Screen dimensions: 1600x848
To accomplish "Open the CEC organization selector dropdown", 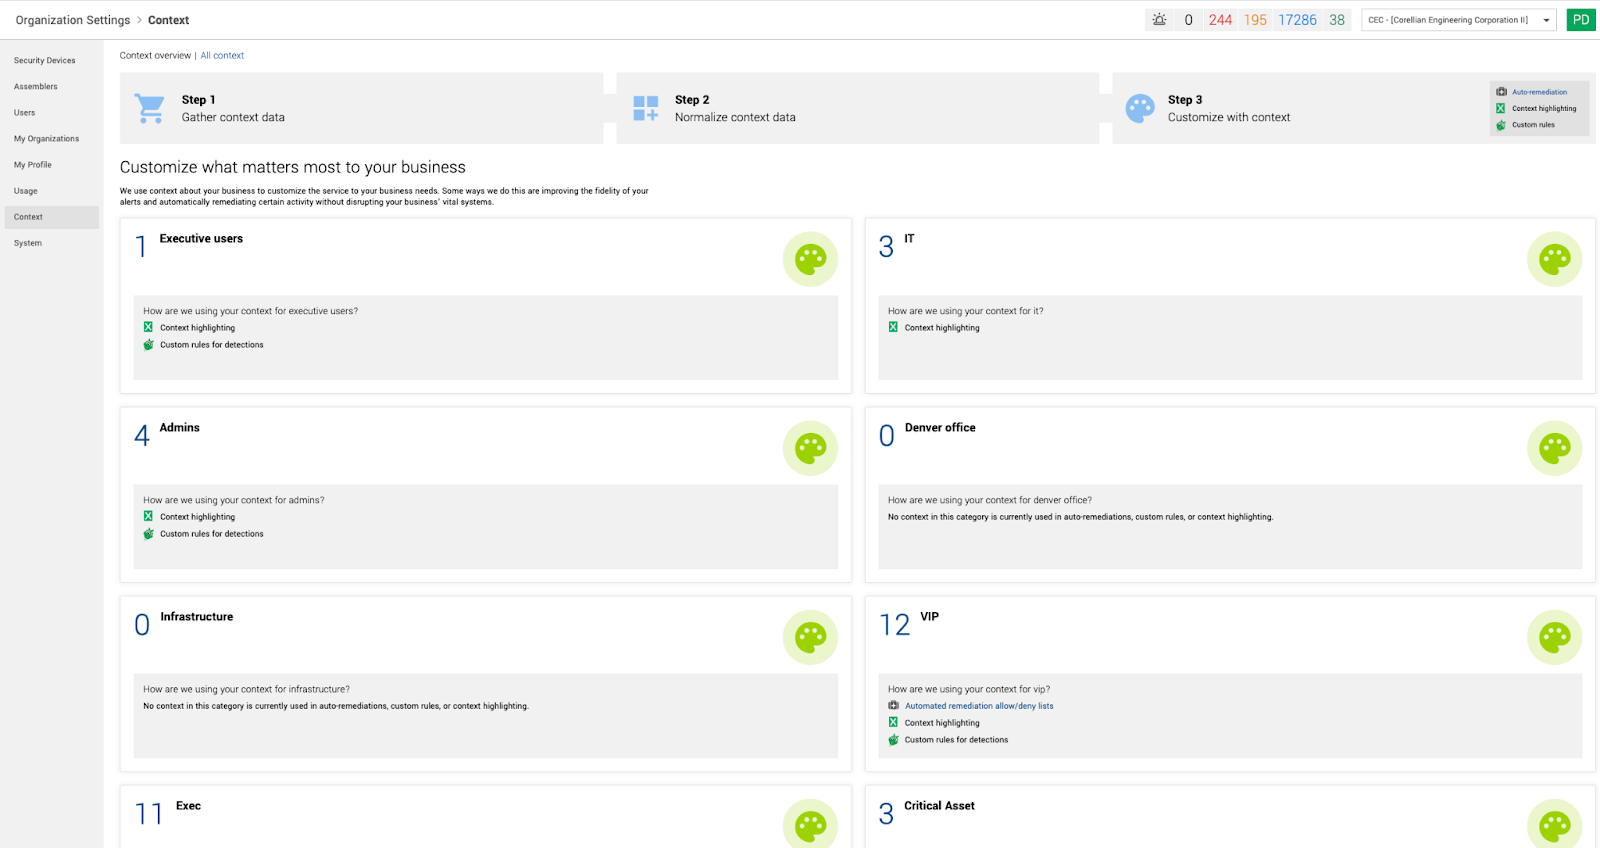I will pos(1458,20).
